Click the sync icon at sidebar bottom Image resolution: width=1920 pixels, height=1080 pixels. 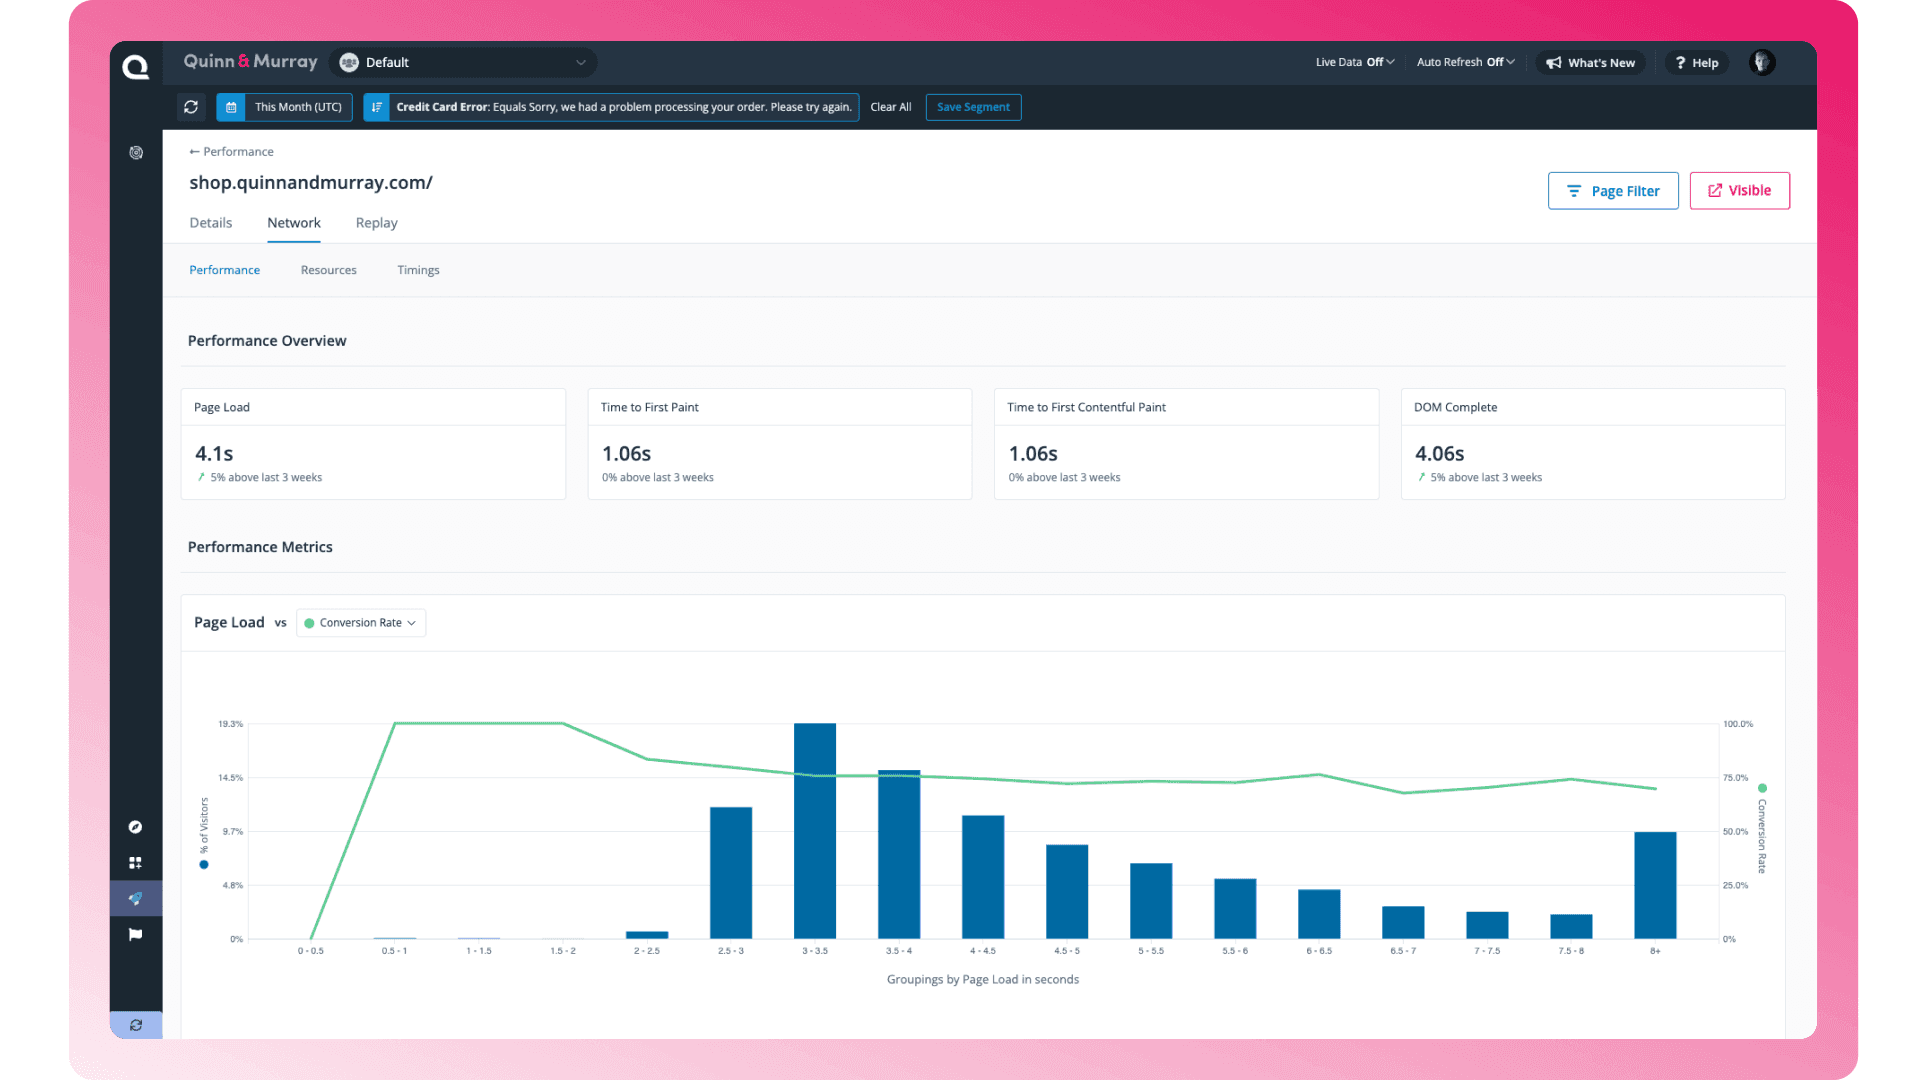tap(136, 1025)
